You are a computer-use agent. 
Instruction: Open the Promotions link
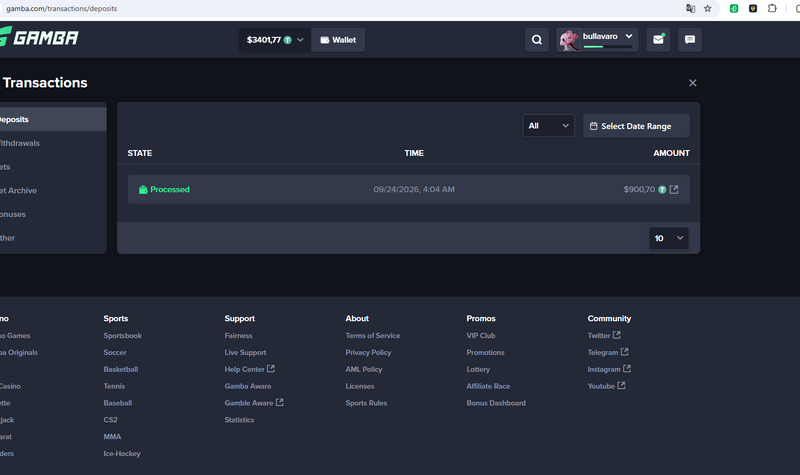[x=485, y=352]
